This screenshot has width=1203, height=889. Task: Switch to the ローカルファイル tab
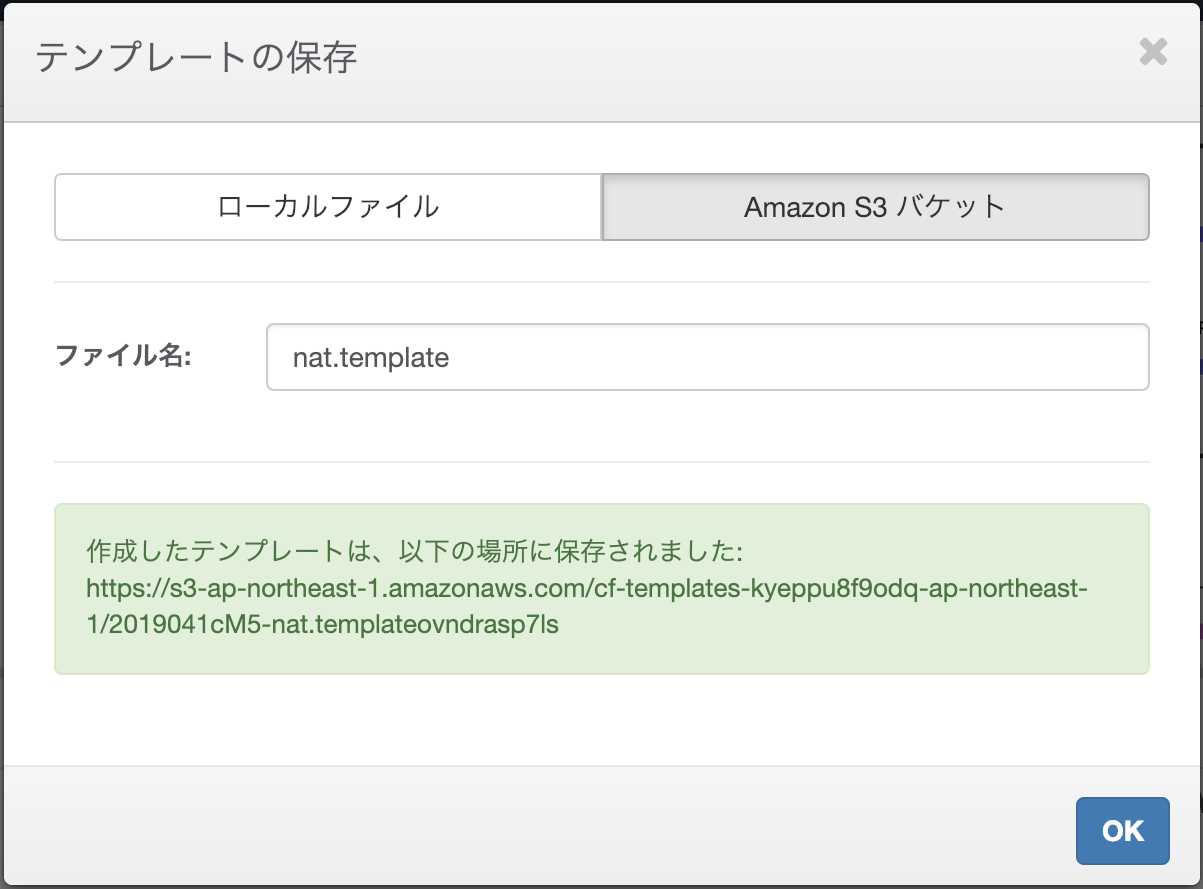coord(328,207)
